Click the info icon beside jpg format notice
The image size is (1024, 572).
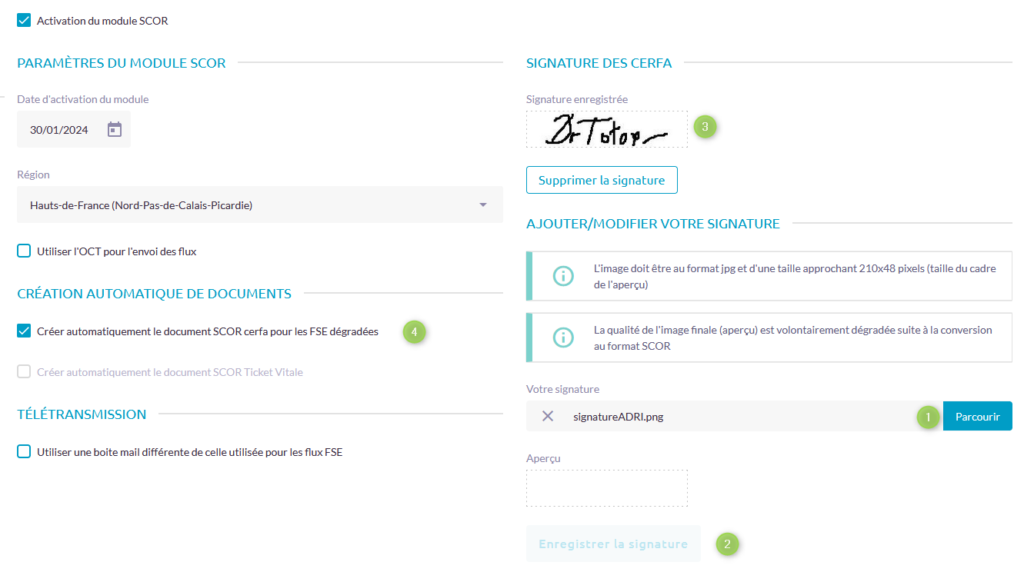tap(563, 276)
